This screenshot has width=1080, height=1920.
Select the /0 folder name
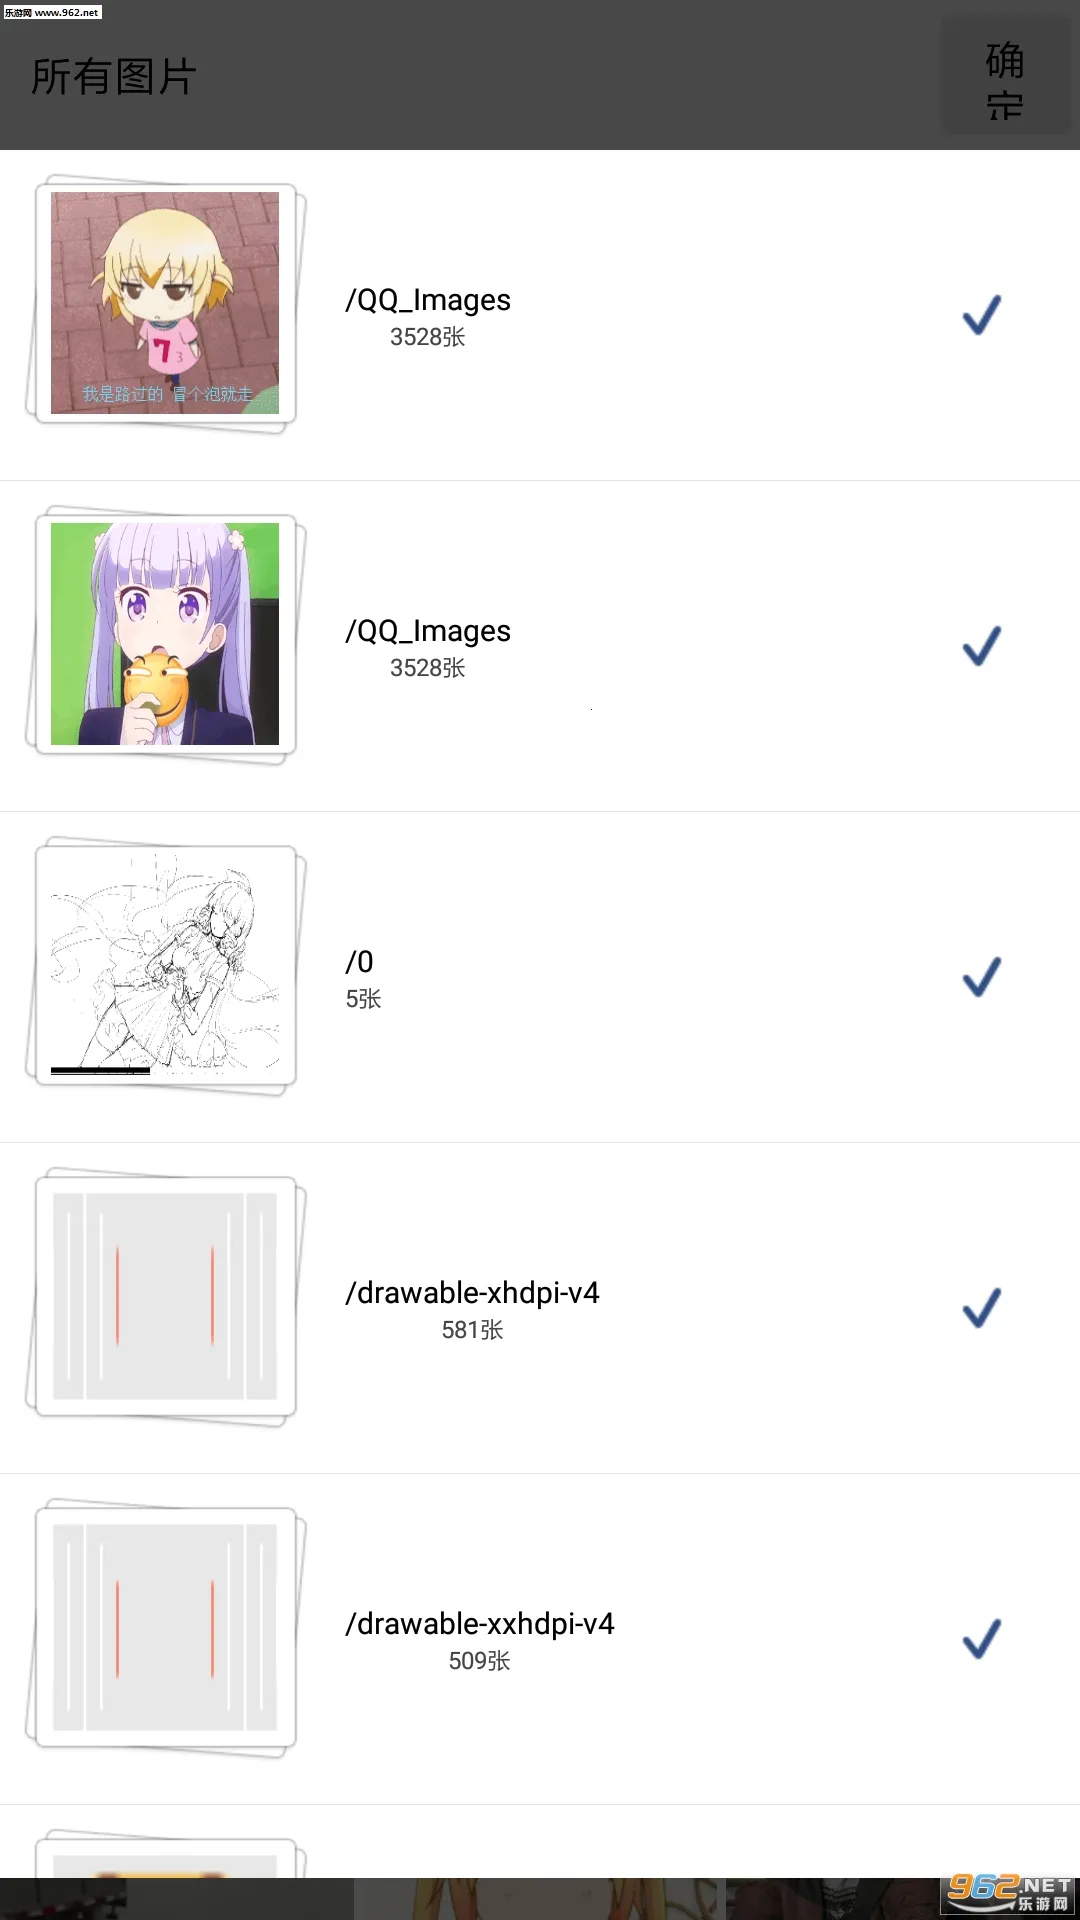[x=359, y=962]
